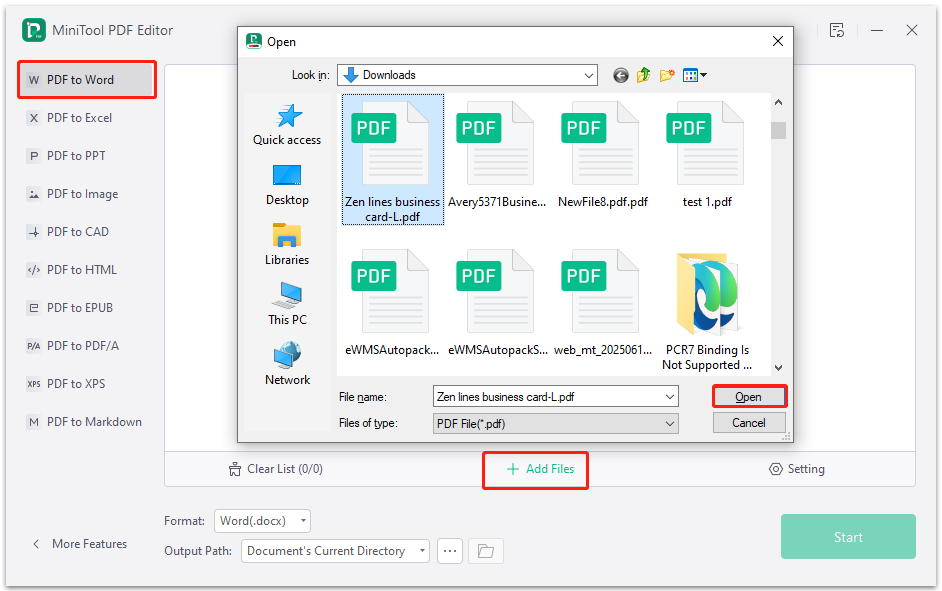Select the web_mt_2025061... PDF file

[x=603, y=302]
